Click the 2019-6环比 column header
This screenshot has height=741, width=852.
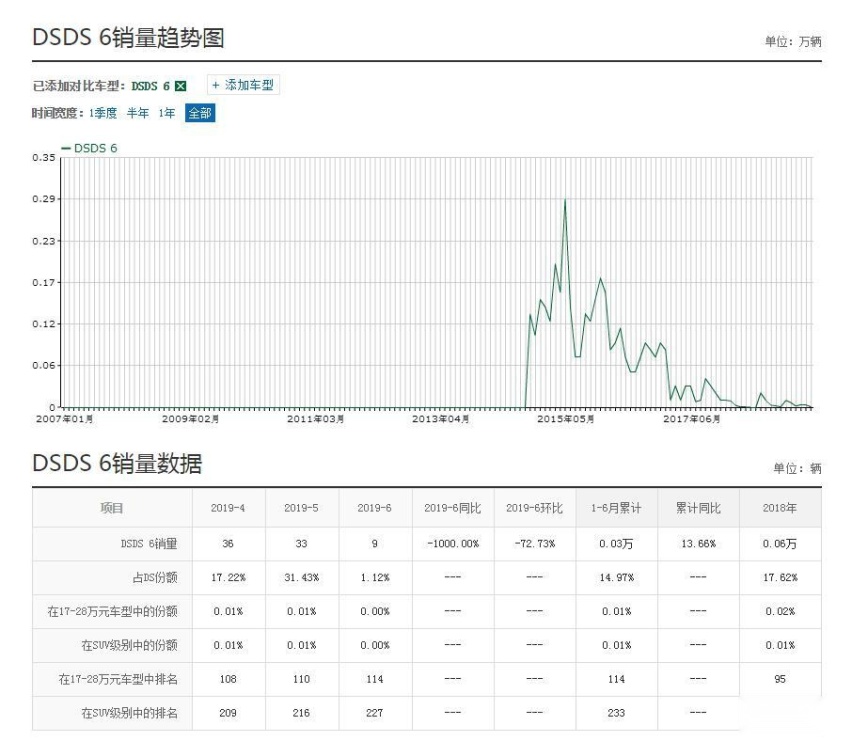pyautogui.click(x=535, y=508)
